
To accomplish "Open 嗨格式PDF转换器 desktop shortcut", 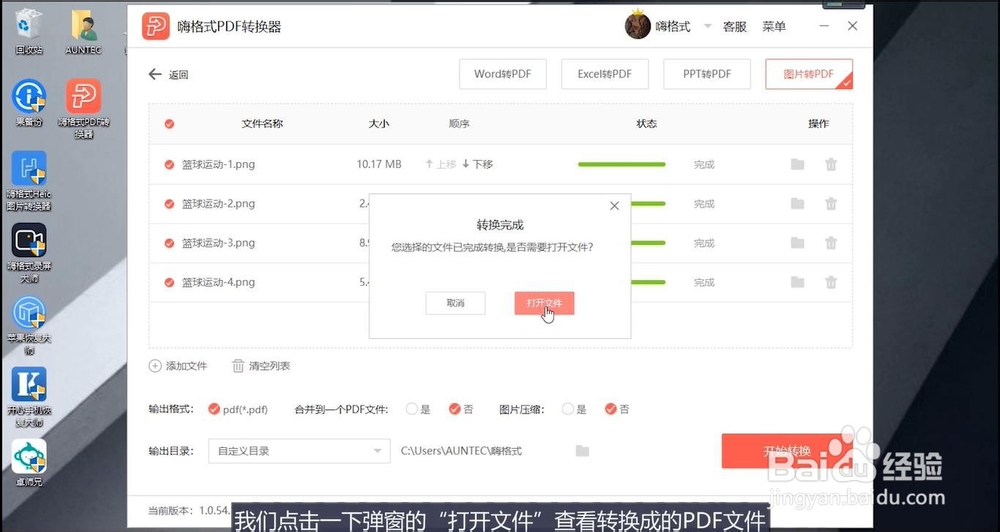I will click(x=84, y=108).
